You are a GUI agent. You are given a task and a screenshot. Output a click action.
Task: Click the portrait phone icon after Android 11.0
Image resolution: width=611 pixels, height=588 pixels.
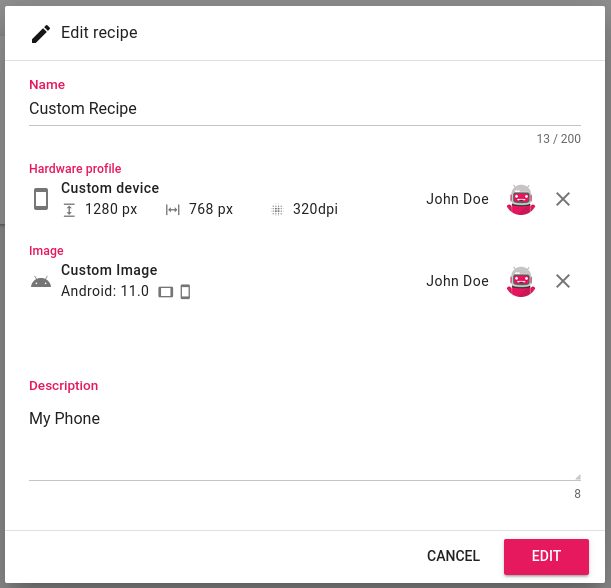click(185, 291)
